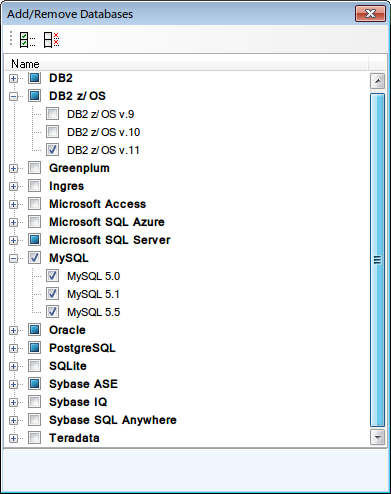391x494 pixels.
Task: Expand the Greenplum node
Action: coord(13,169)
